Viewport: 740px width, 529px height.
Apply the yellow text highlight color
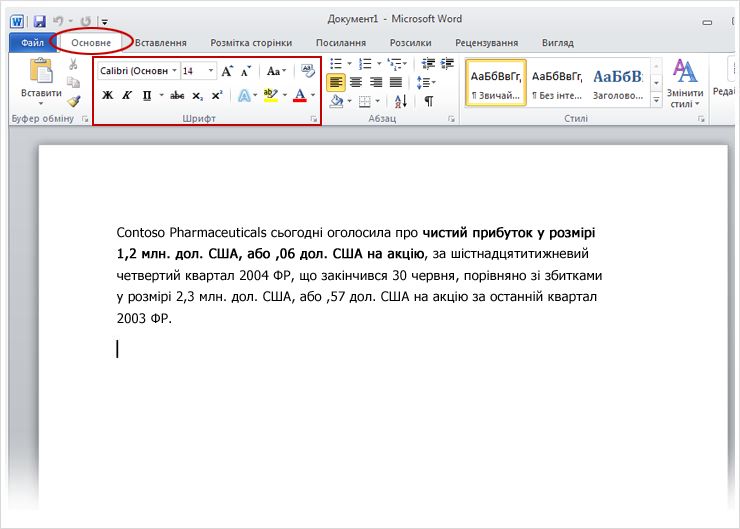[x=271, y=95]
